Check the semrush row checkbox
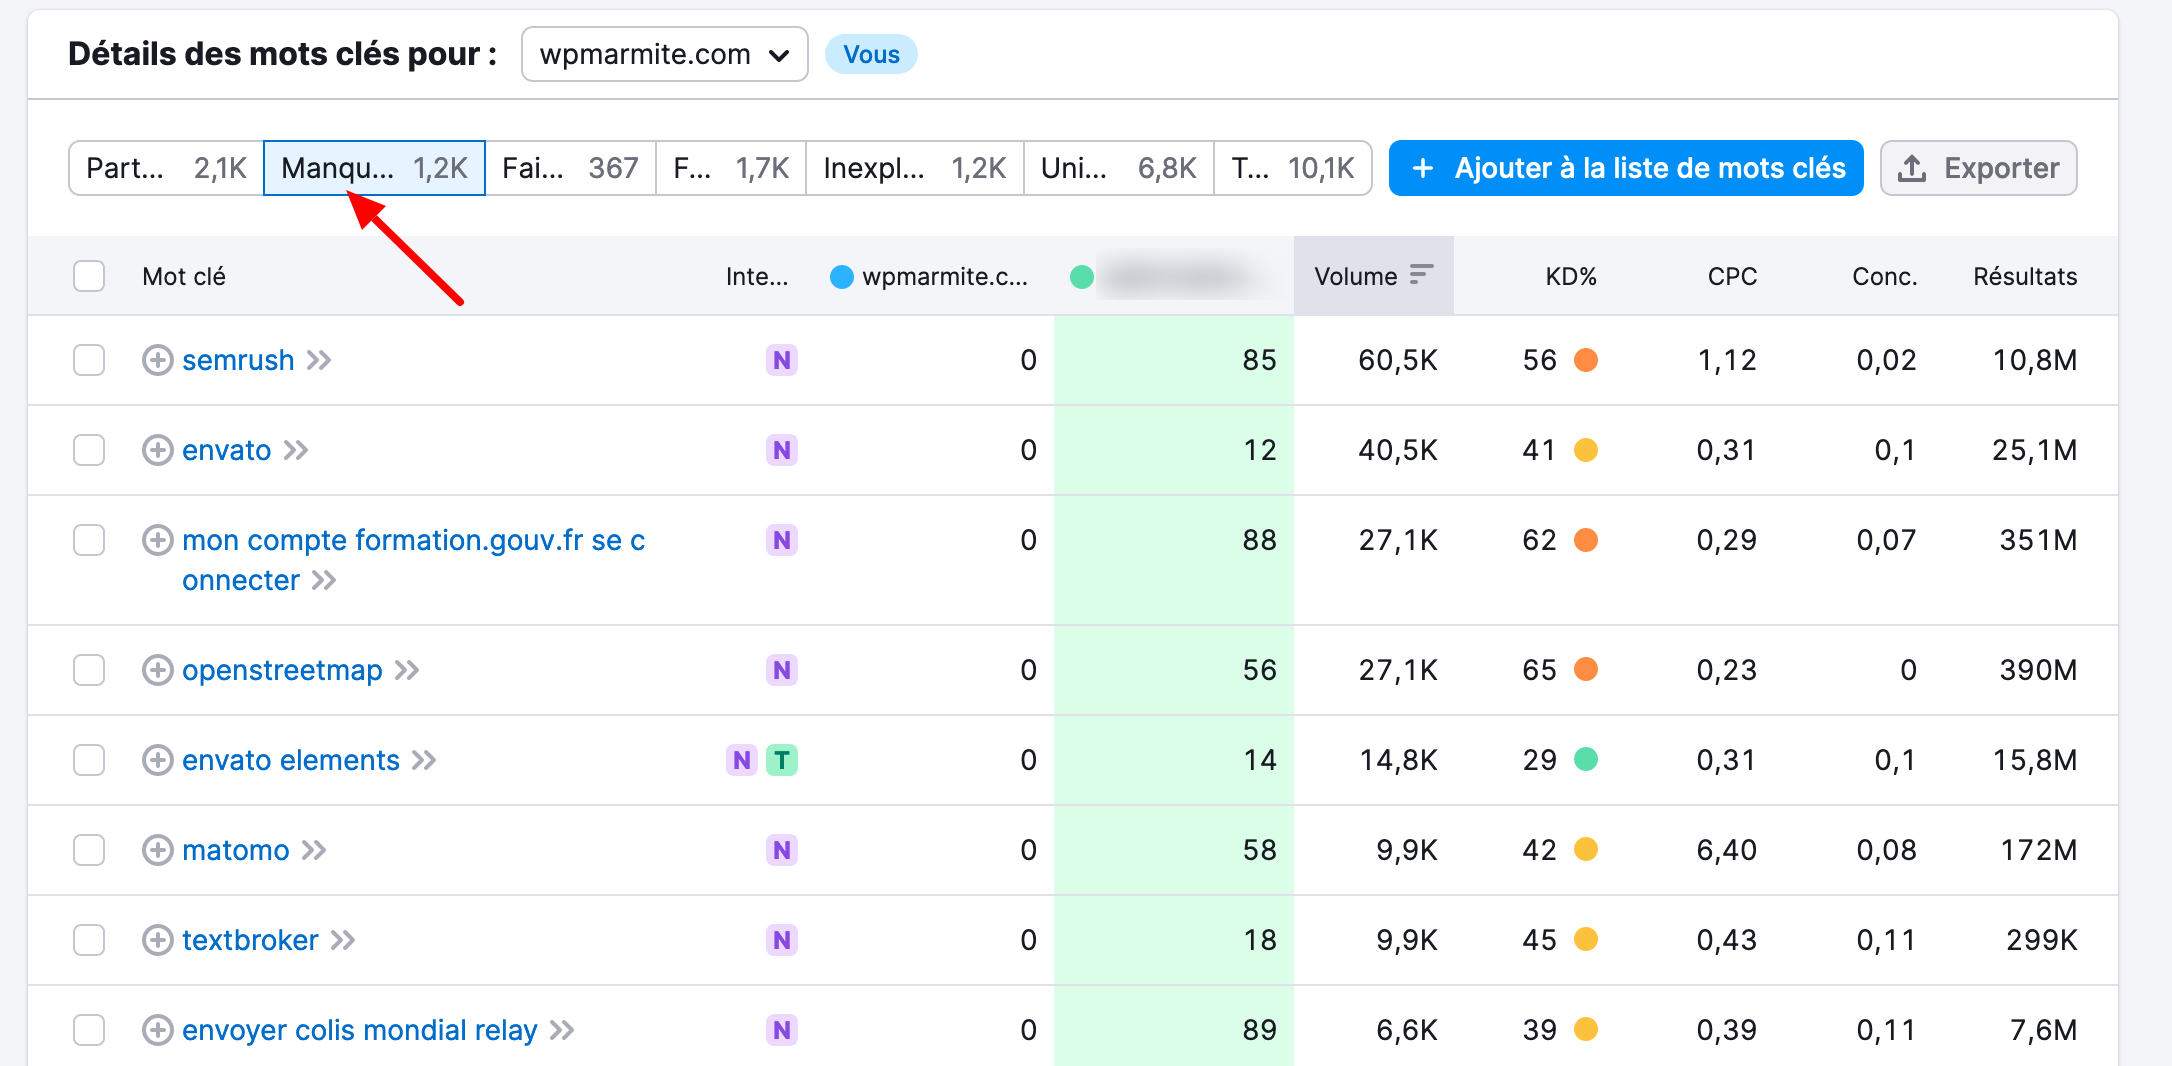Viewport: 2172px width, 1066px height. tap(89, 360)
